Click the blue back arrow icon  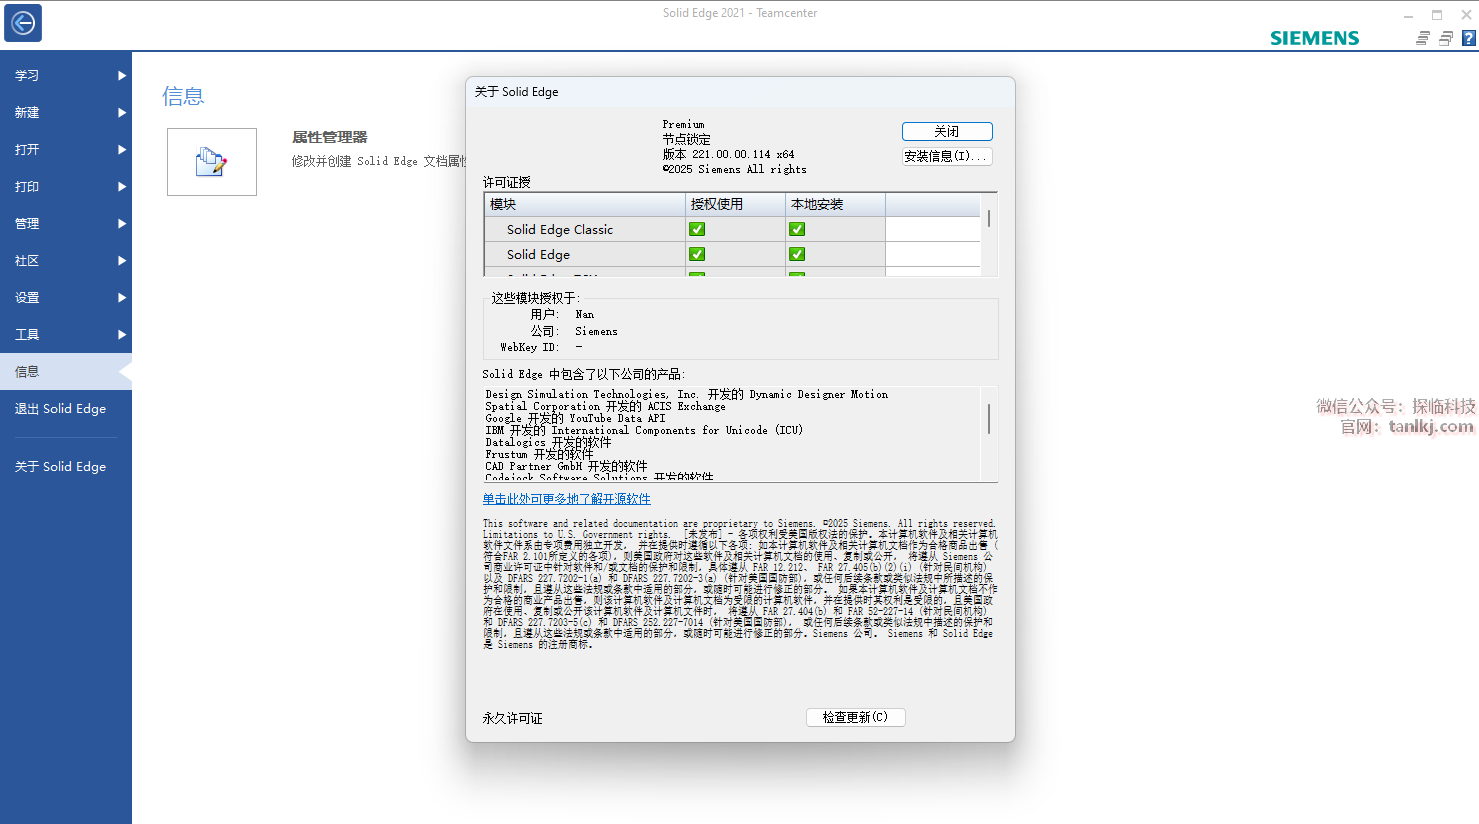[23, 23]
